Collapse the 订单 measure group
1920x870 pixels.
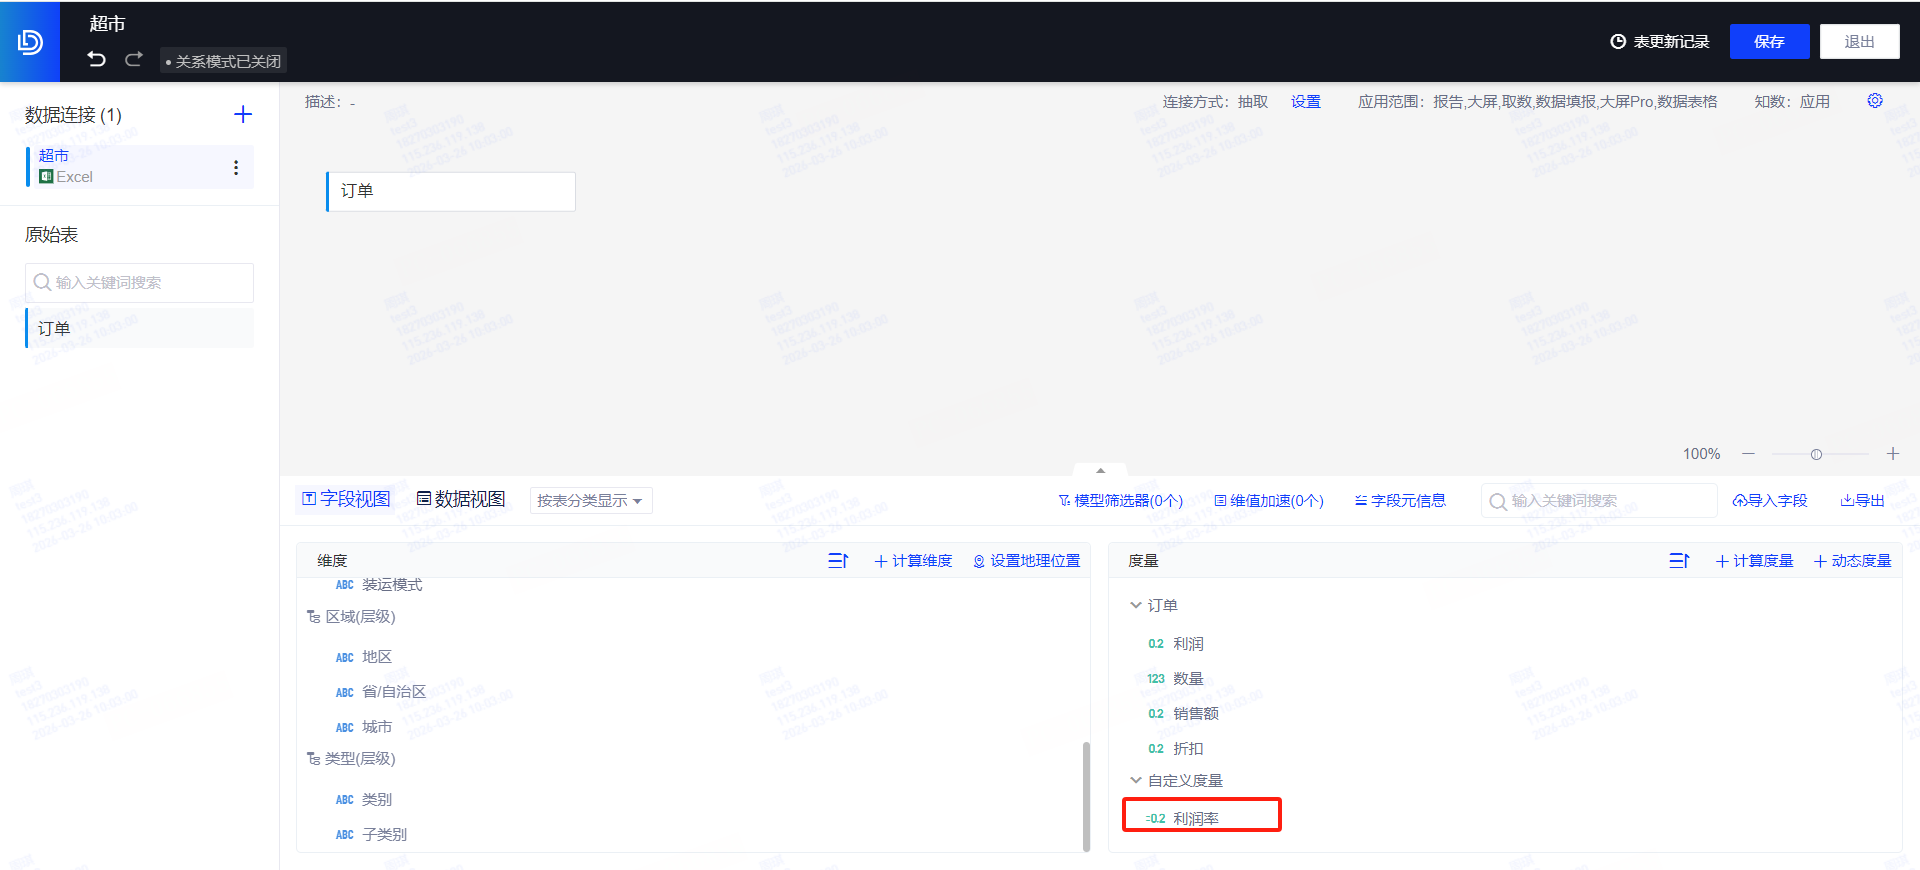coord(1135,605)
